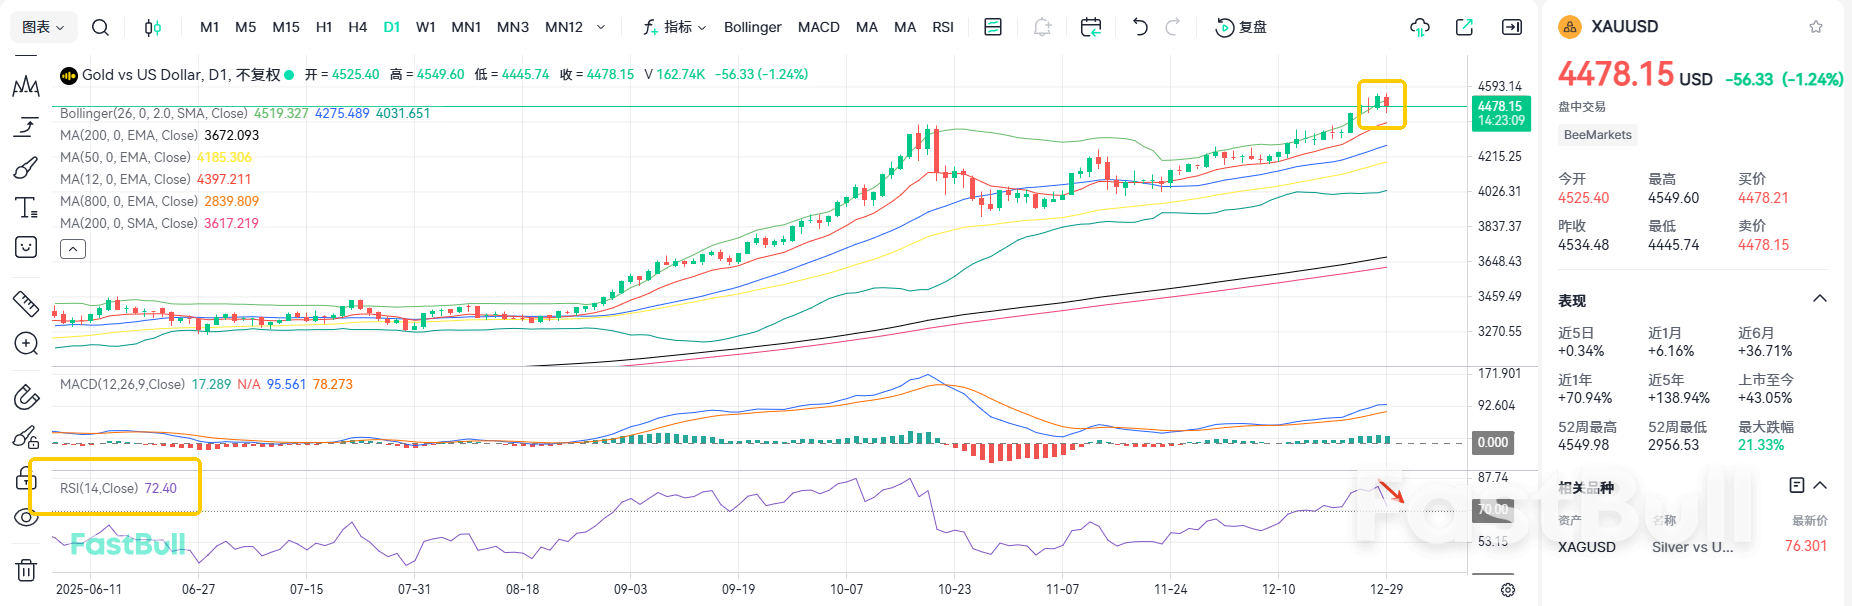Collapse the indicator legend list

[x=73, y=249]
